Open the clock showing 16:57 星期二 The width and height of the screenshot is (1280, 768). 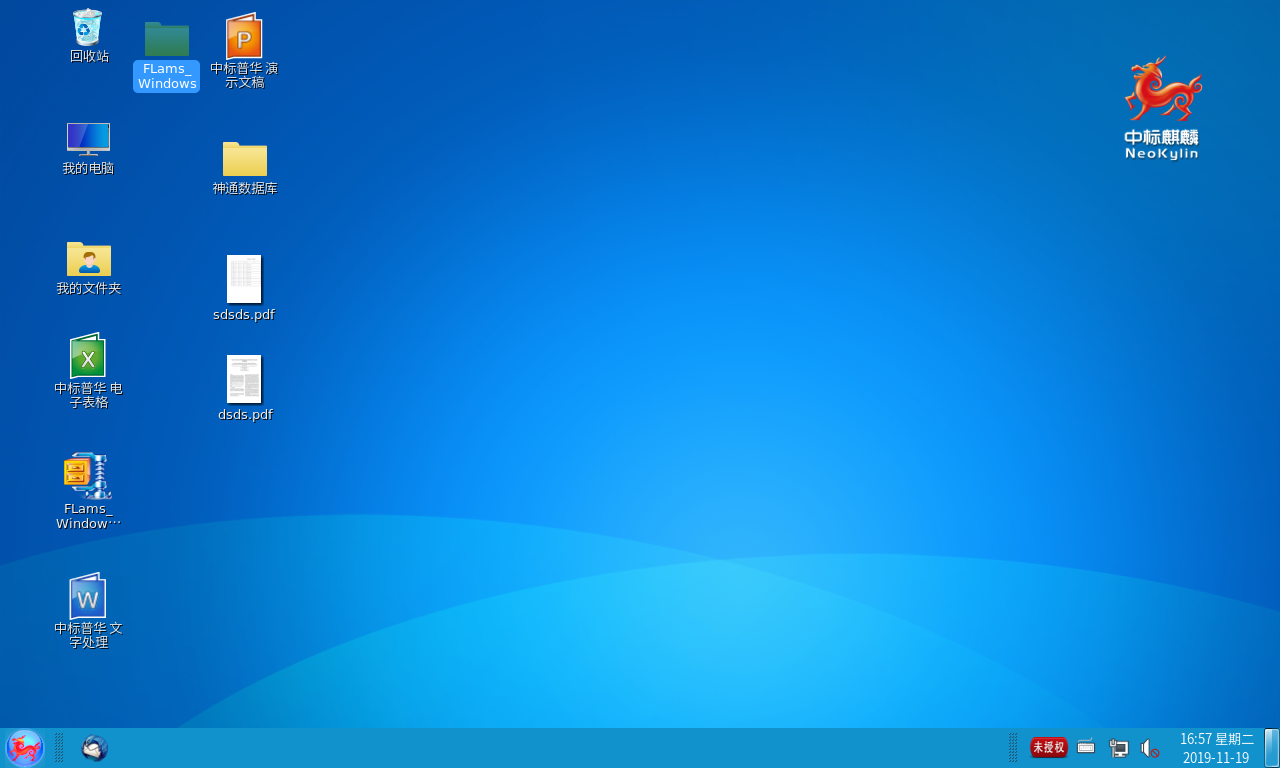1216,748
